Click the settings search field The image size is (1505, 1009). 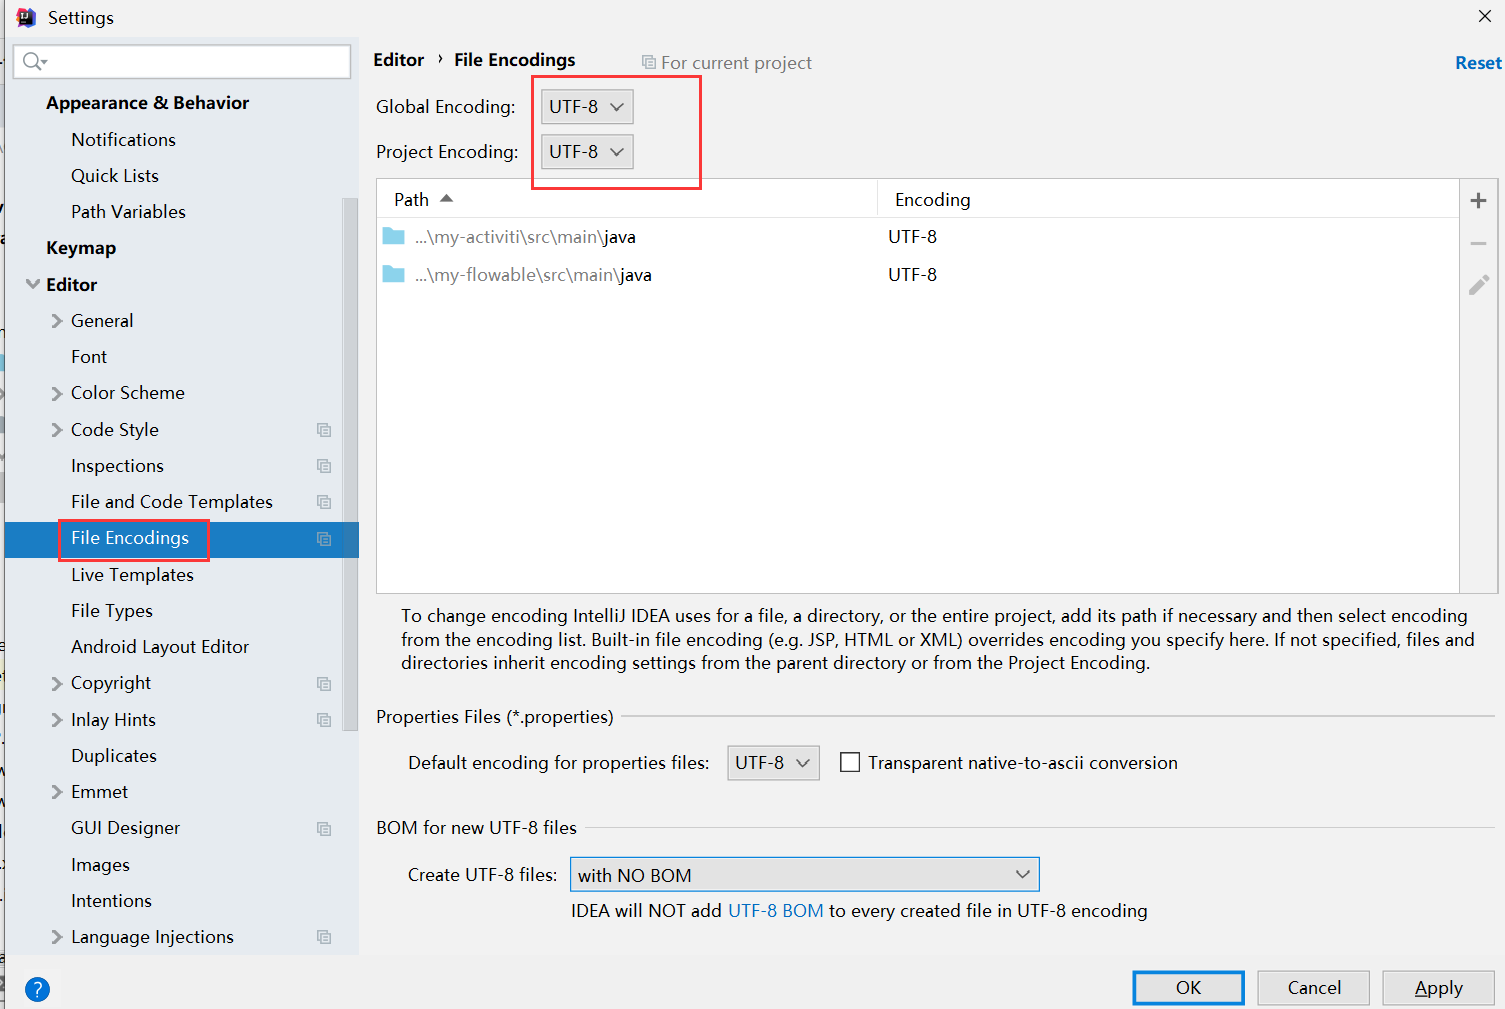pos(182,61)
